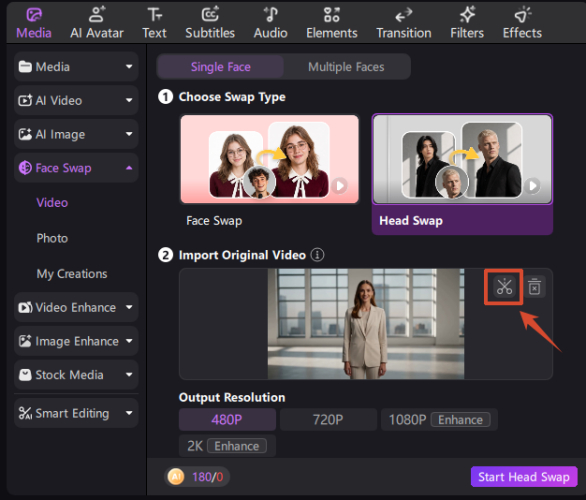Viewport: 586px width, 500px height.
Task: Play the Head Swap preview demo
Action: [x=533, y=186]
